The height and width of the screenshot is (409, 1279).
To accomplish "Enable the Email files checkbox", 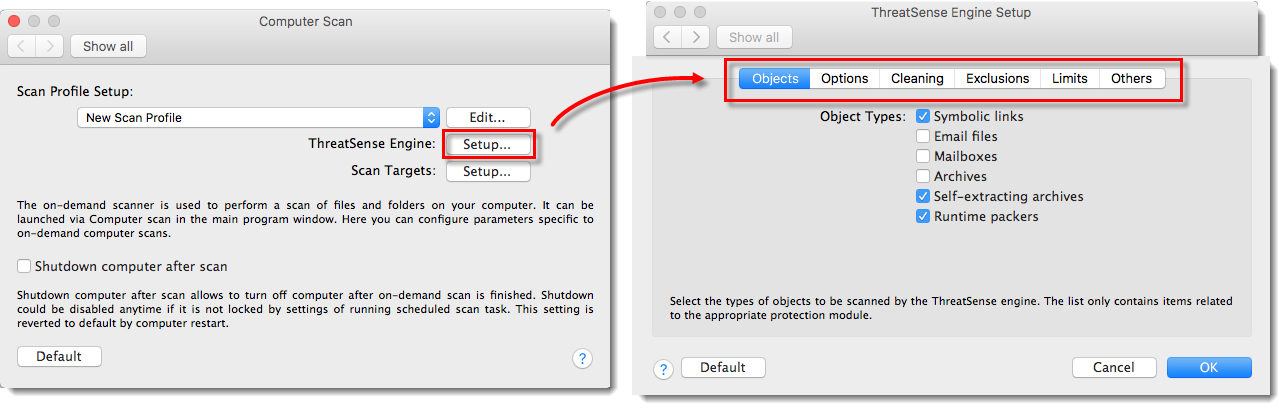I will (x=923, y=136).
